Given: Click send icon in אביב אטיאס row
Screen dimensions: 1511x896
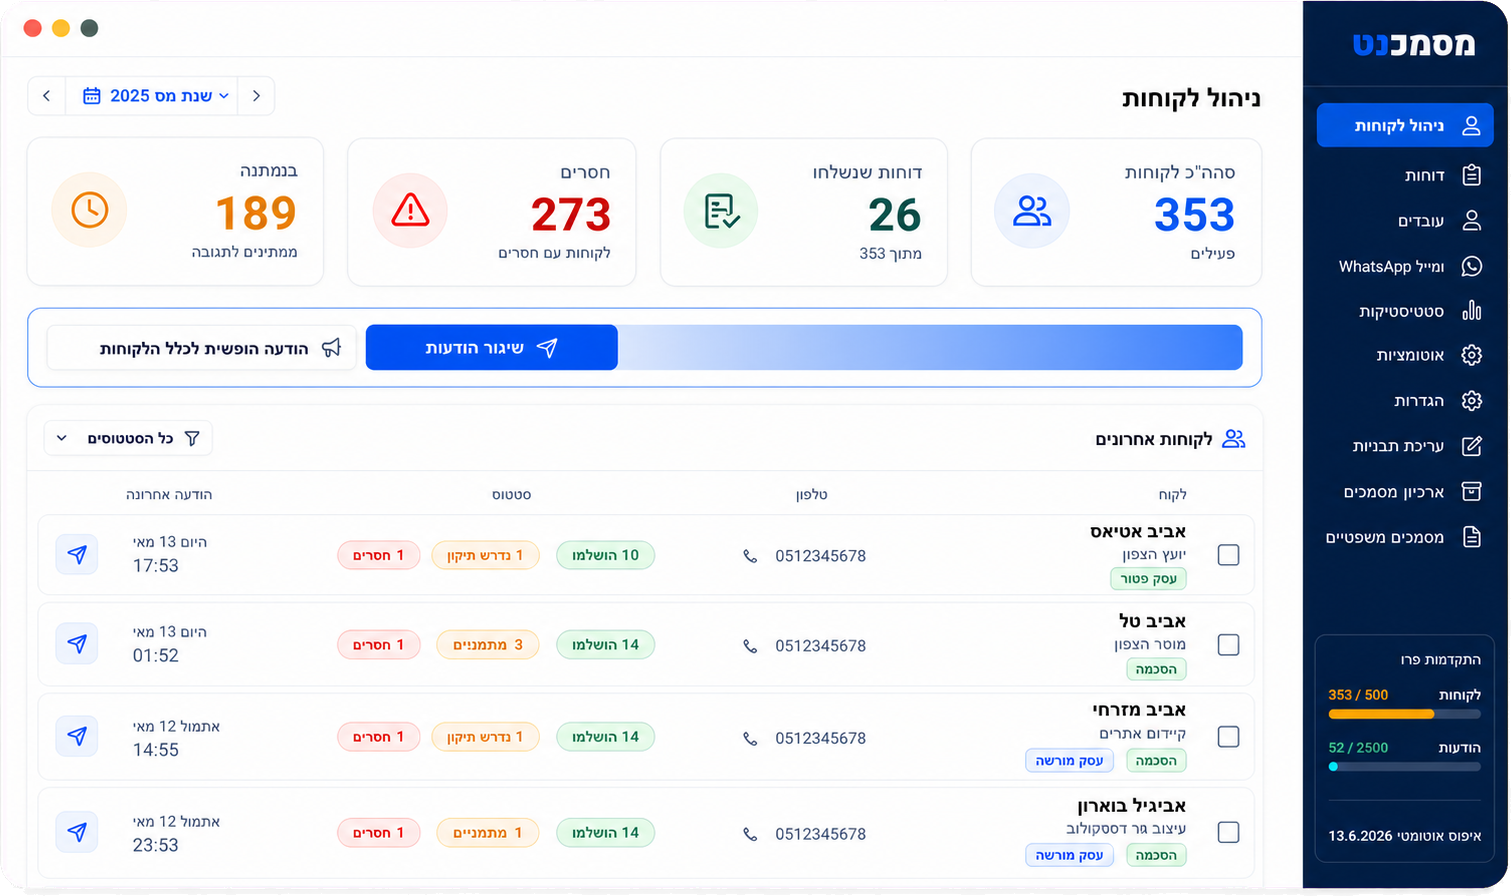Looking at the screenshot, I should (77, 554).
